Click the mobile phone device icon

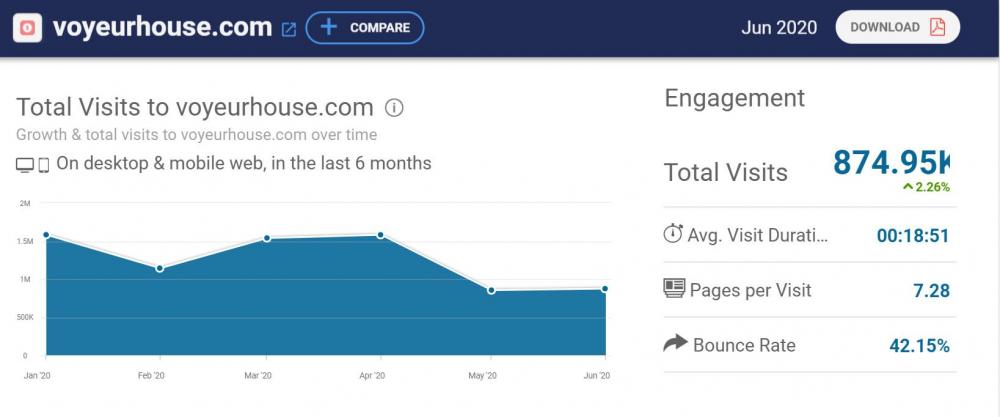coord(44,164)
